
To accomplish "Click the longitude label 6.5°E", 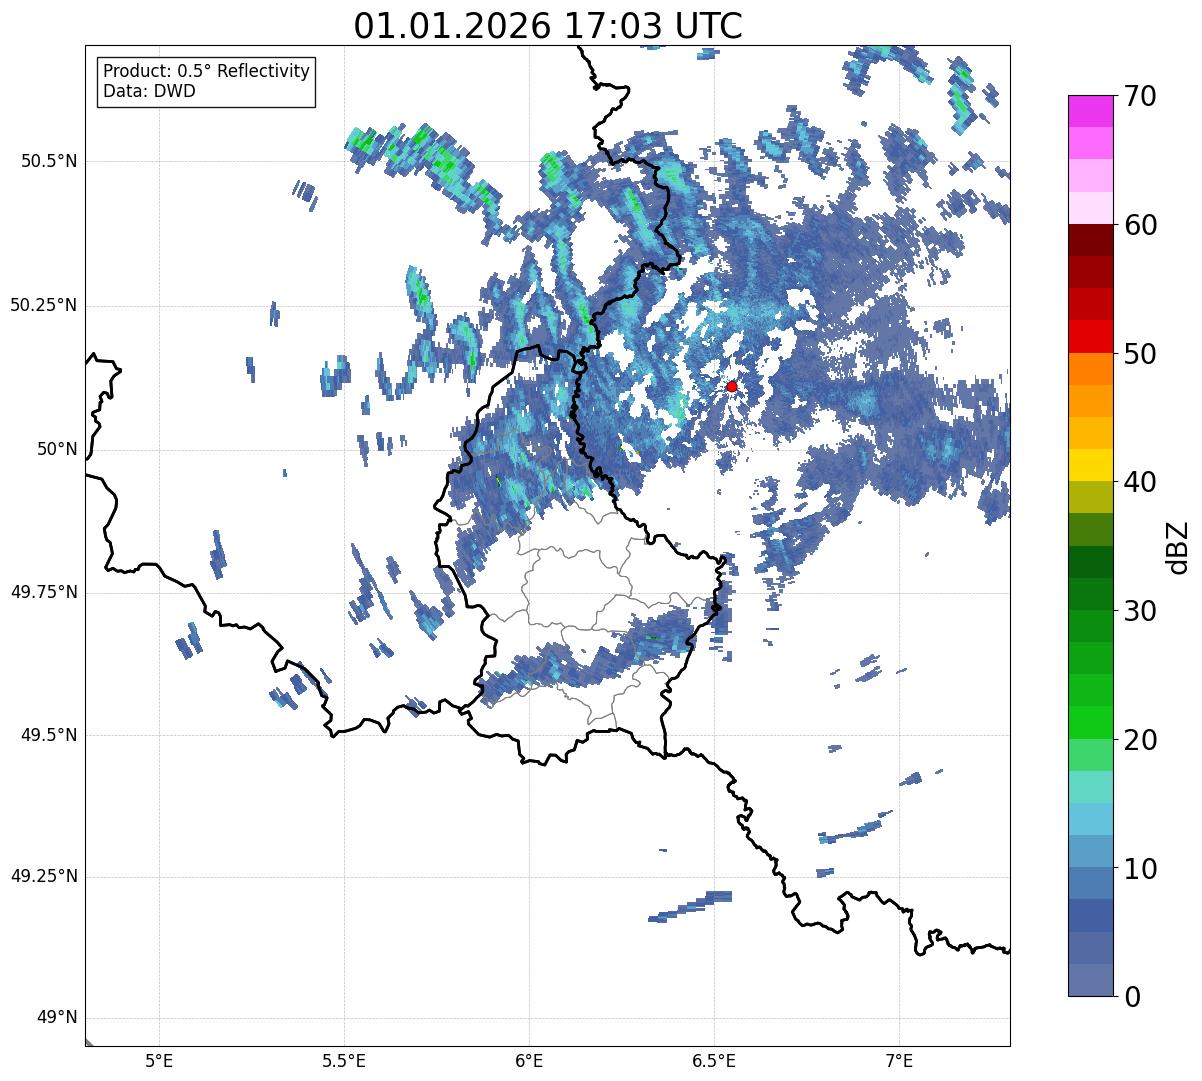I will point(714,1061).
